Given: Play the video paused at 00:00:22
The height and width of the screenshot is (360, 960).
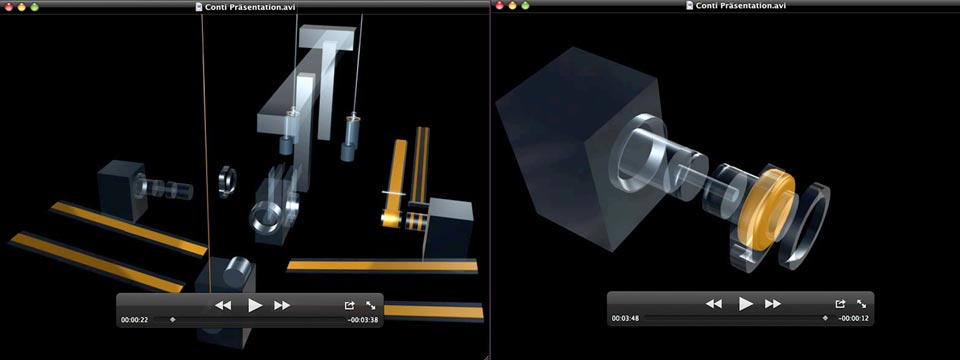Looking at the screenshot, I should [255, 305].
